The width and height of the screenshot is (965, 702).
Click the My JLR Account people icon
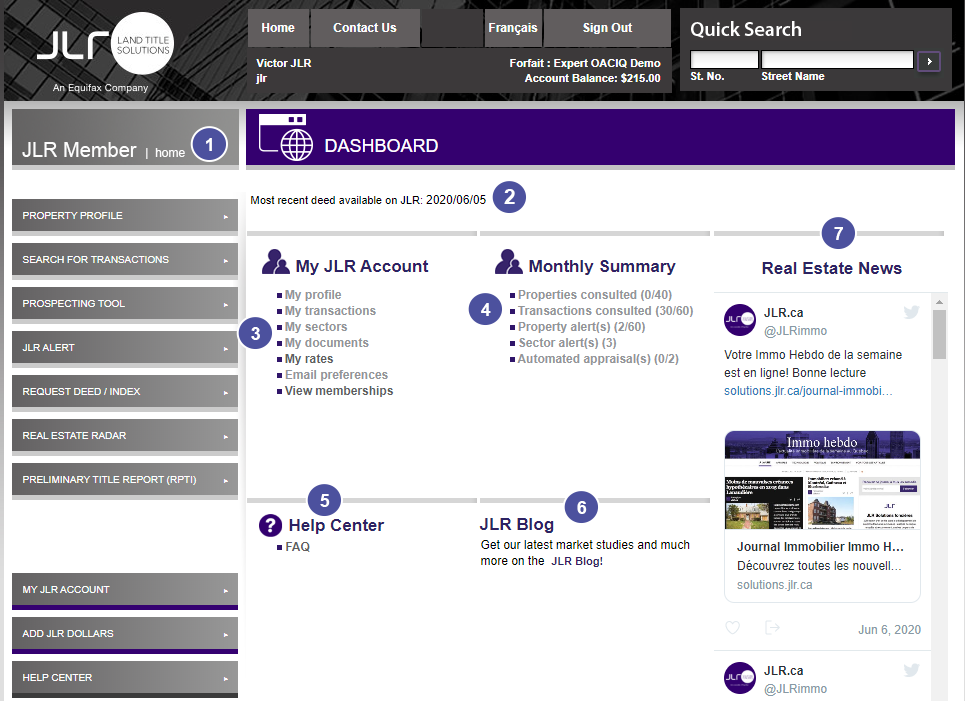coord(275,263)
